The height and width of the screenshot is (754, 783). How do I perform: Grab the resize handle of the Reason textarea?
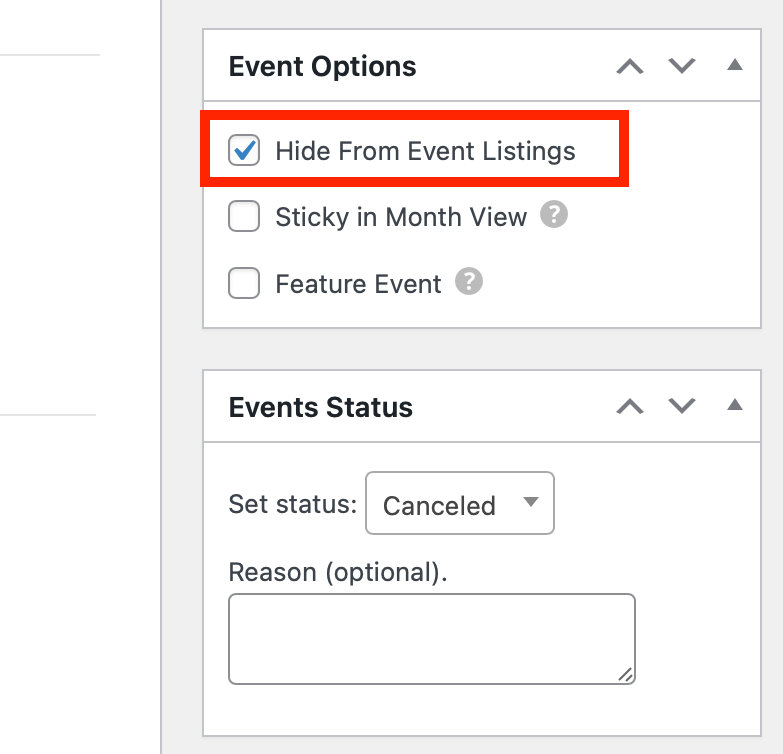tap(625, 675)
